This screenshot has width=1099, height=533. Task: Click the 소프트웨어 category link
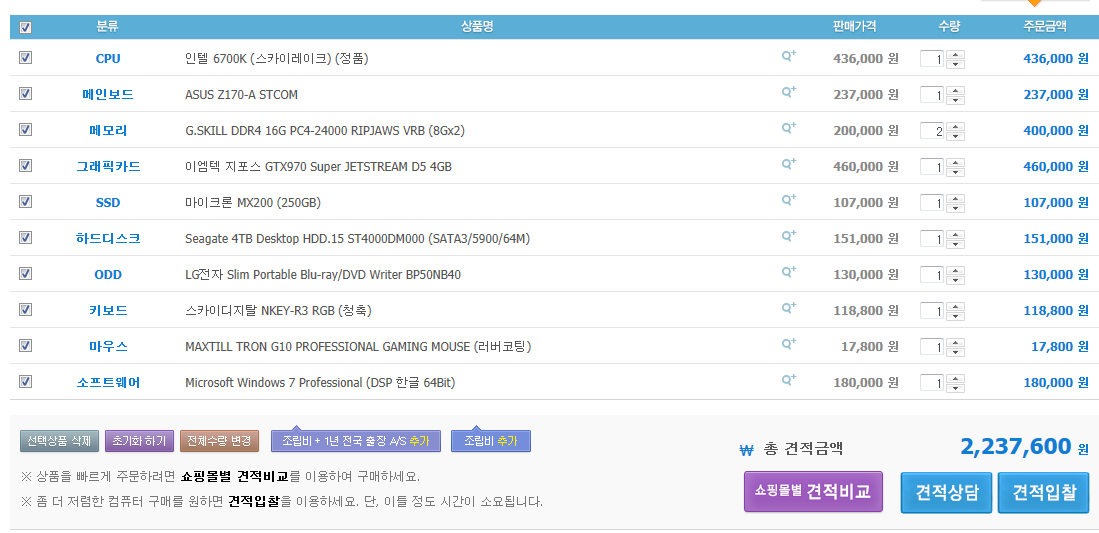[108, 383]
